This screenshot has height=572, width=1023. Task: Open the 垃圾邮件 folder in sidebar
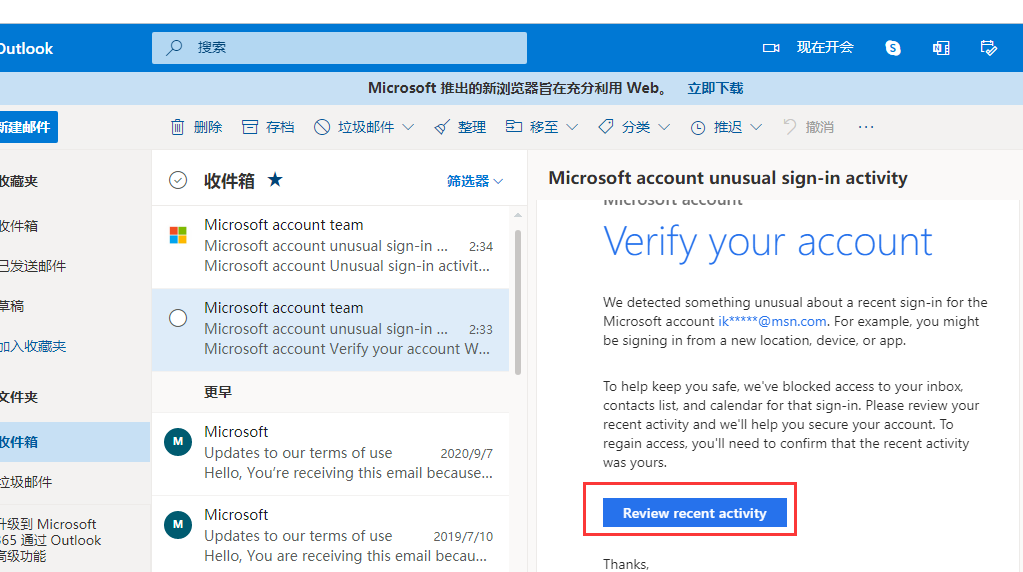[x=26, y=482]
